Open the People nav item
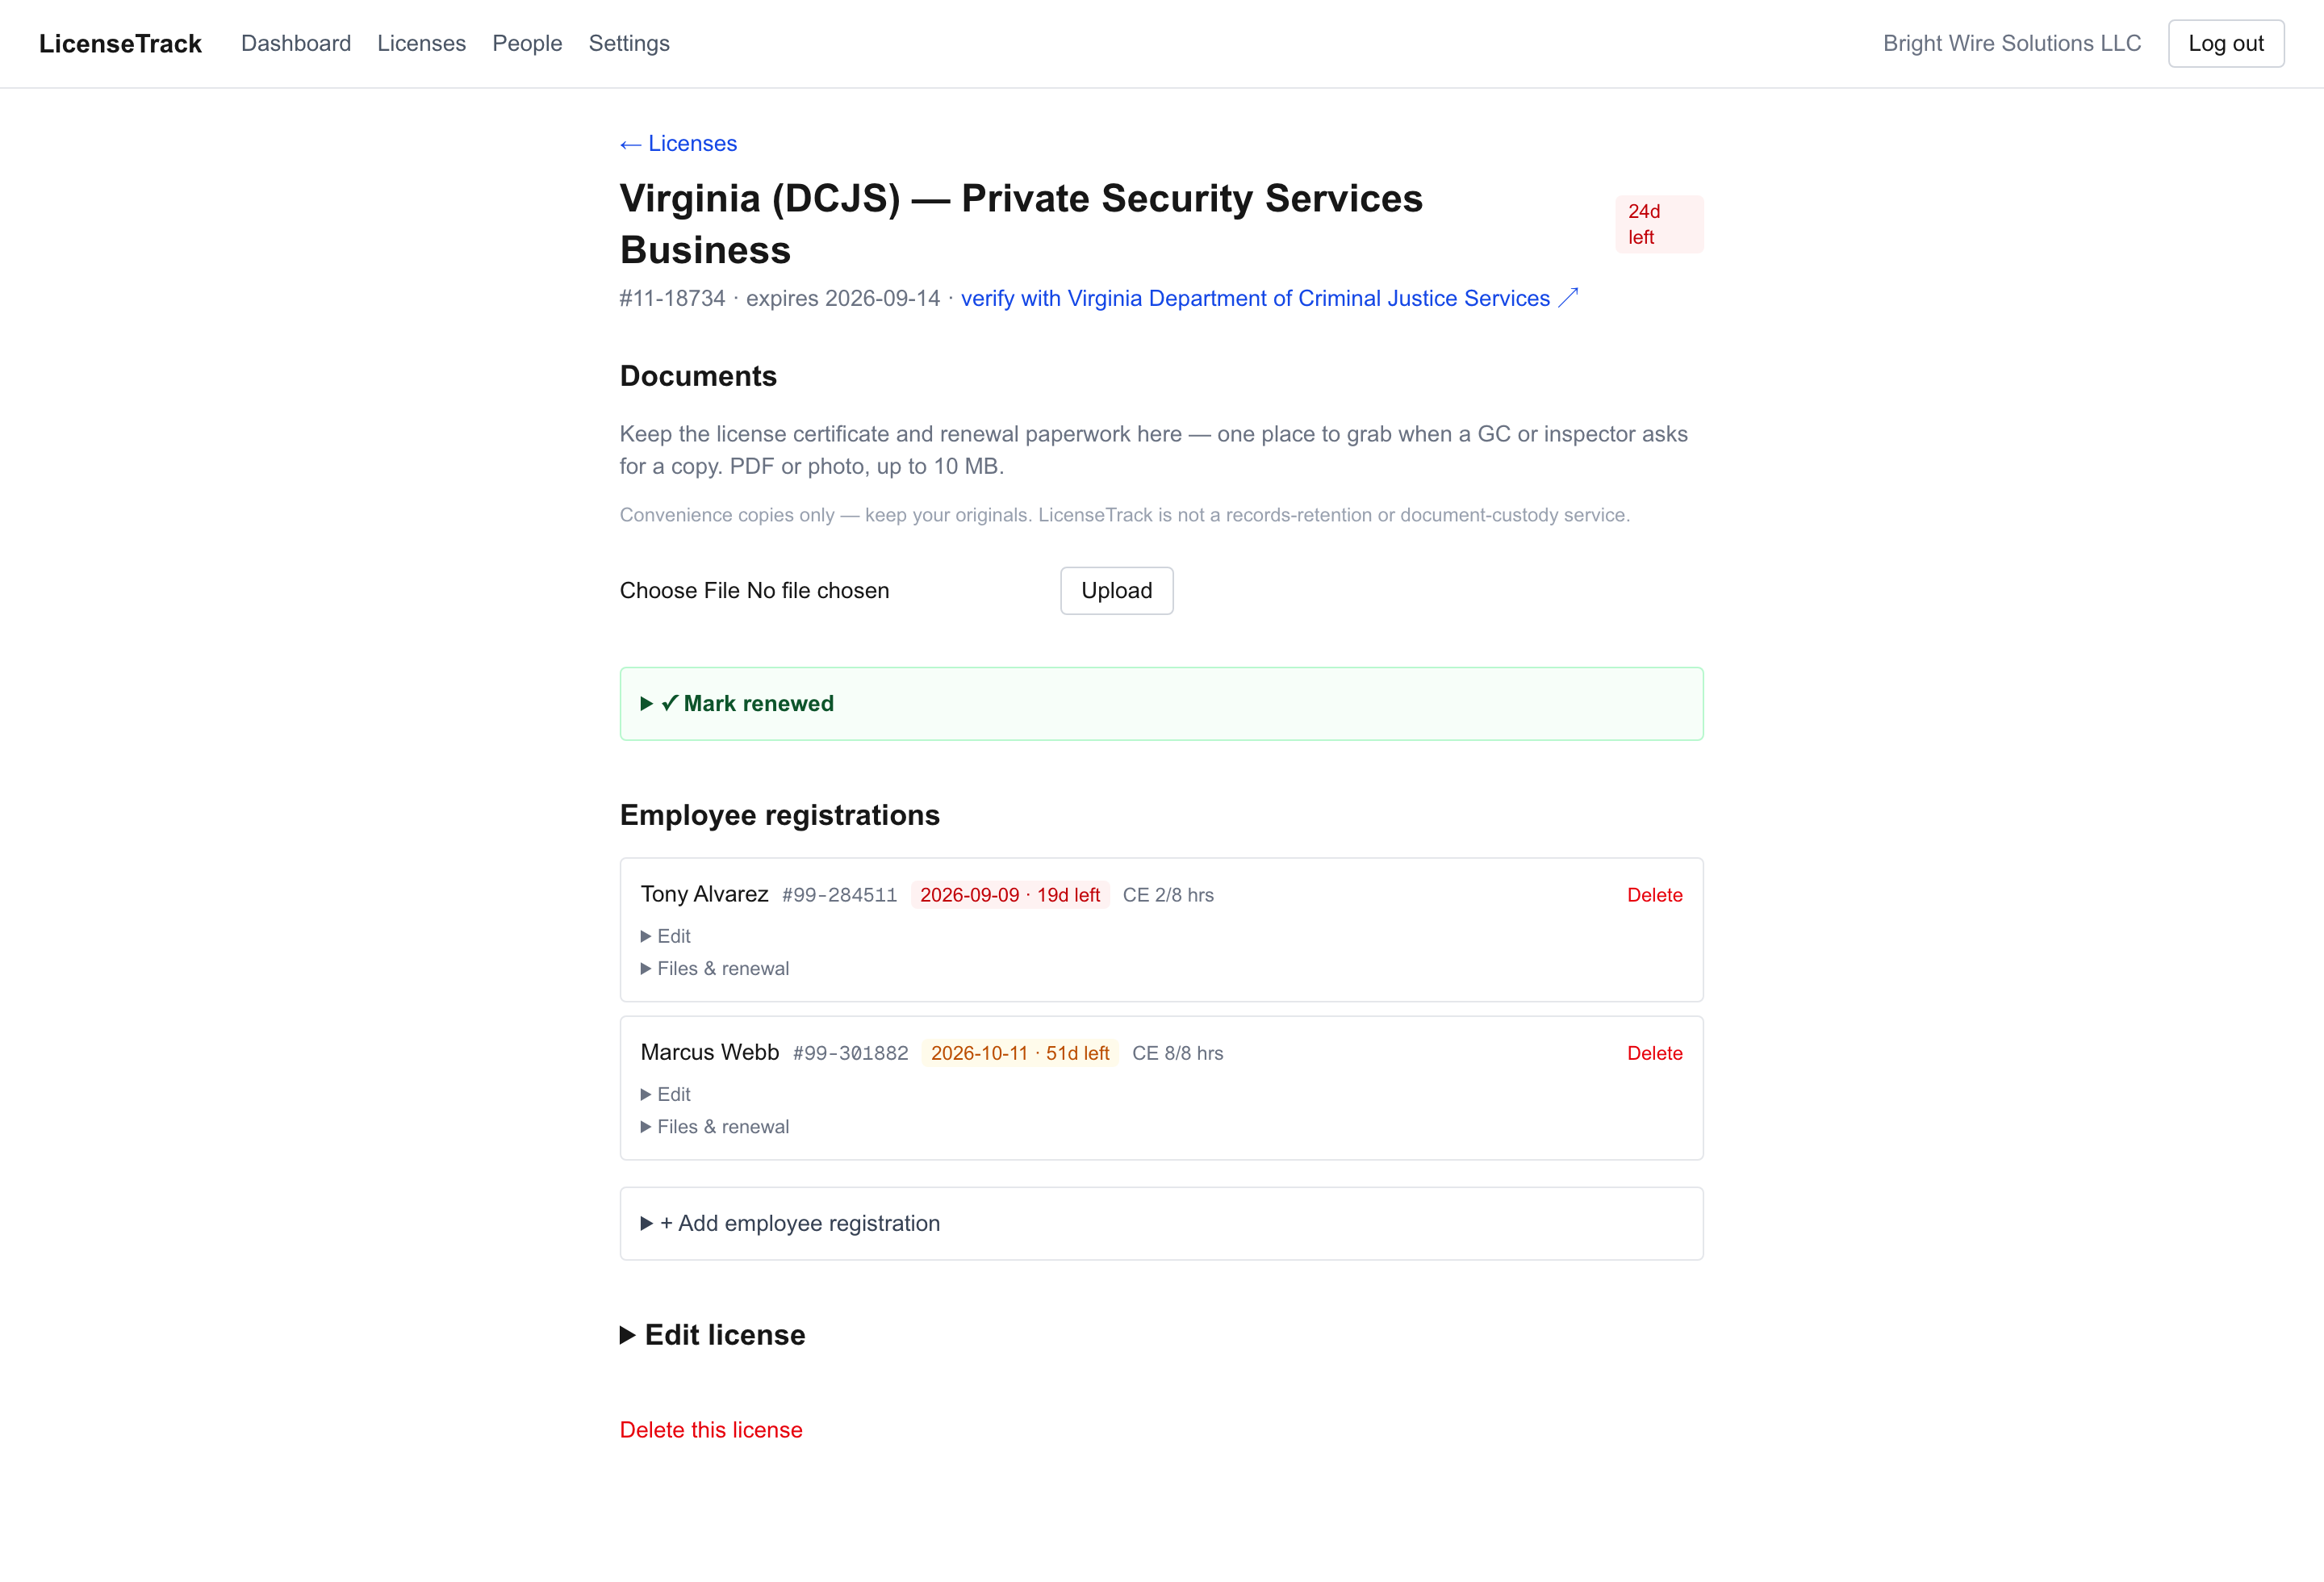 tap(527, 43)
